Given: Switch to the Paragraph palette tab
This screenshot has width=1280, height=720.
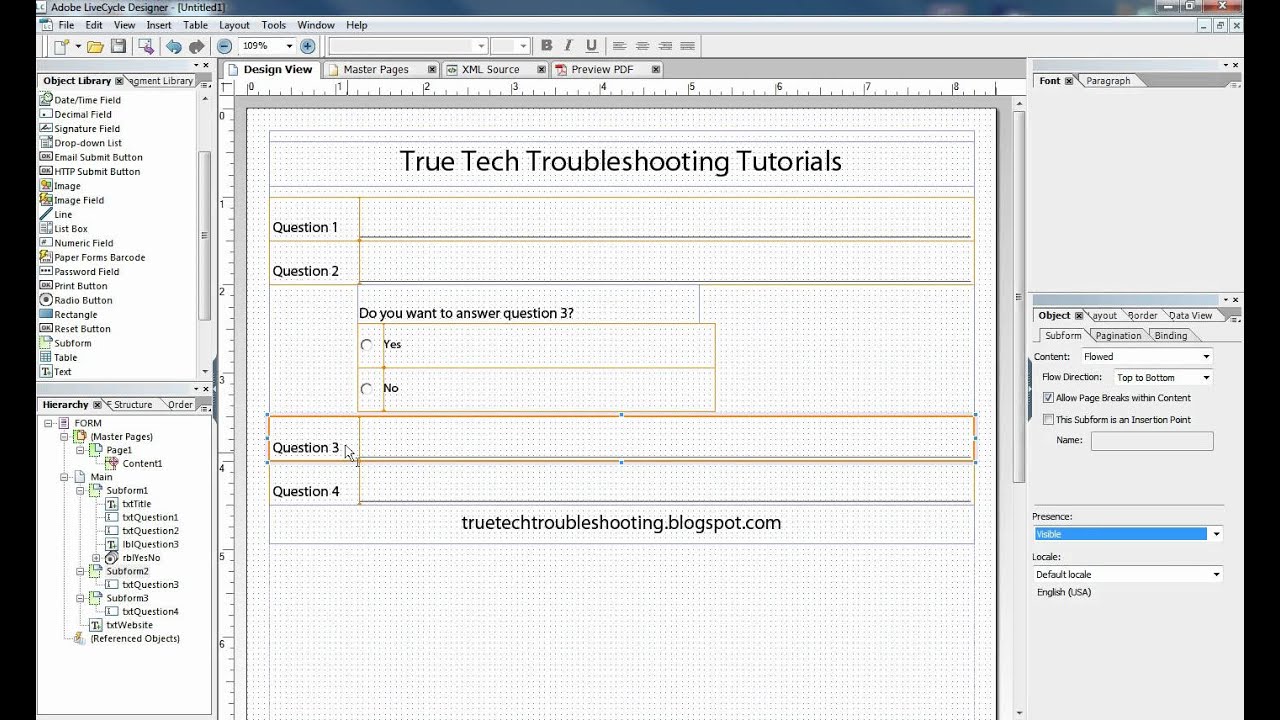Looking at the screenshot, I should click(1108, 81).
